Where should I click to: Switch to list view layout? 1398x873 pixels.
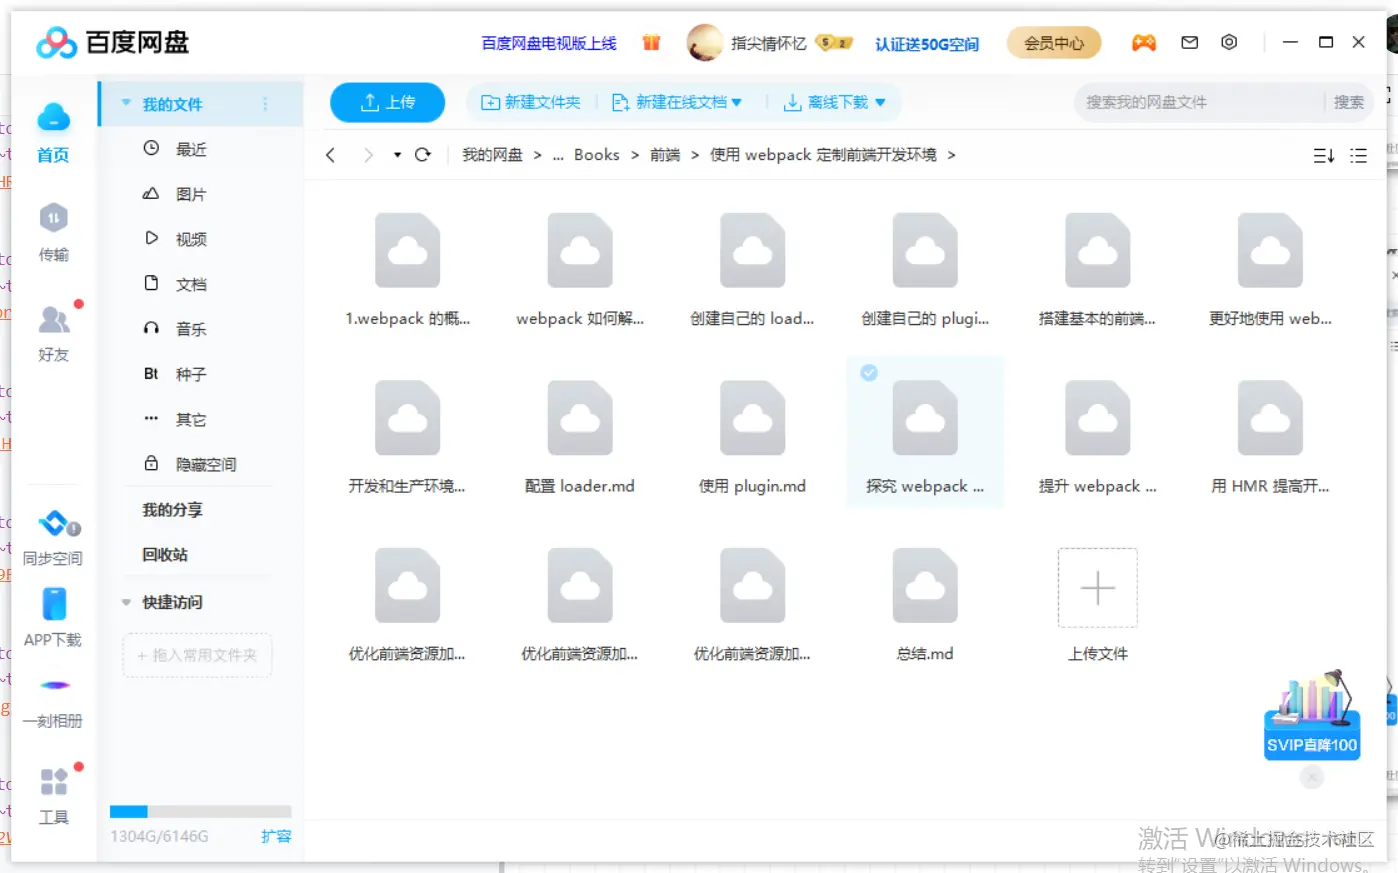click(x=1358, y=156)
